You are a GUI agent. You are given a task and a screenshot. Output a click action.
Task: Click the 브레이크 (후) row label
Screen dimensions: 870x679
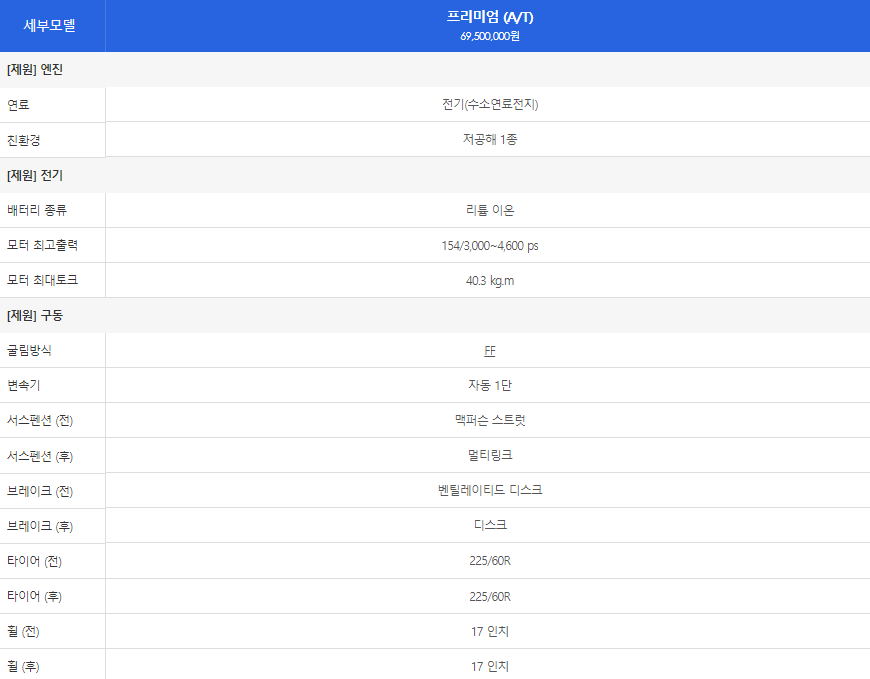(40, 526)
